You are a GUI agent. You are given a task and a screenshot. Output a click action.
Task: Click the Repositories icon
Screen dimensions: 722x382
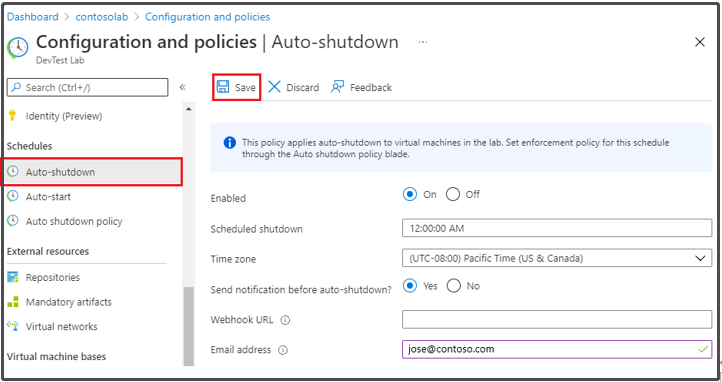point(13,277)
